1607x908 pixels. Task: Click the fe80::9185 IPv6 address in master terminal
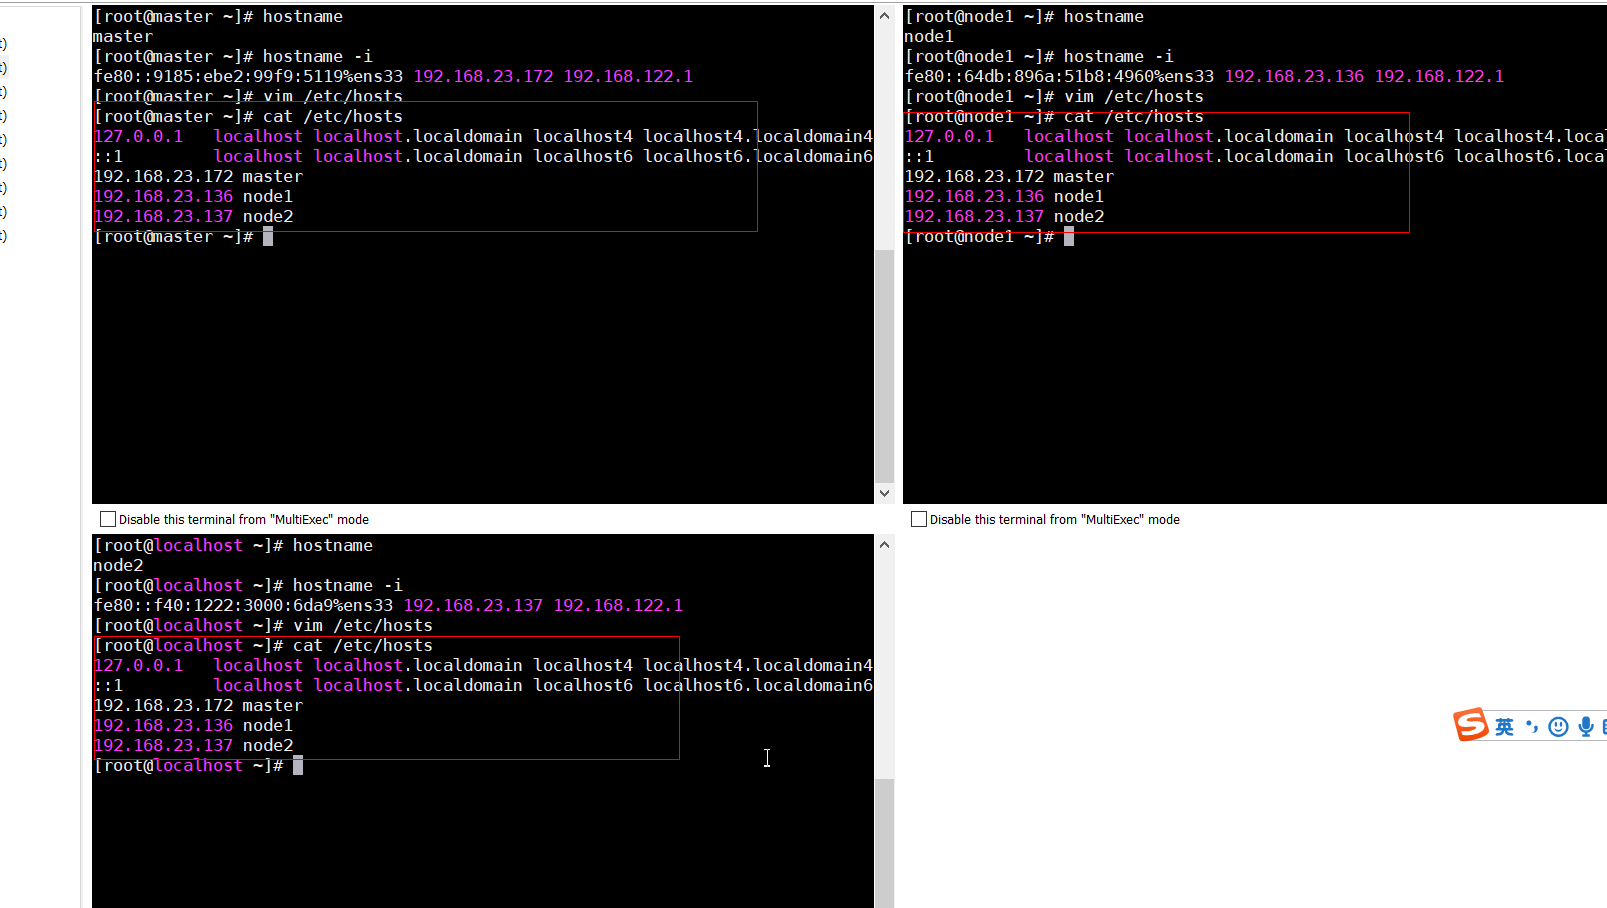pyautogui.click(x=248, y=77)
